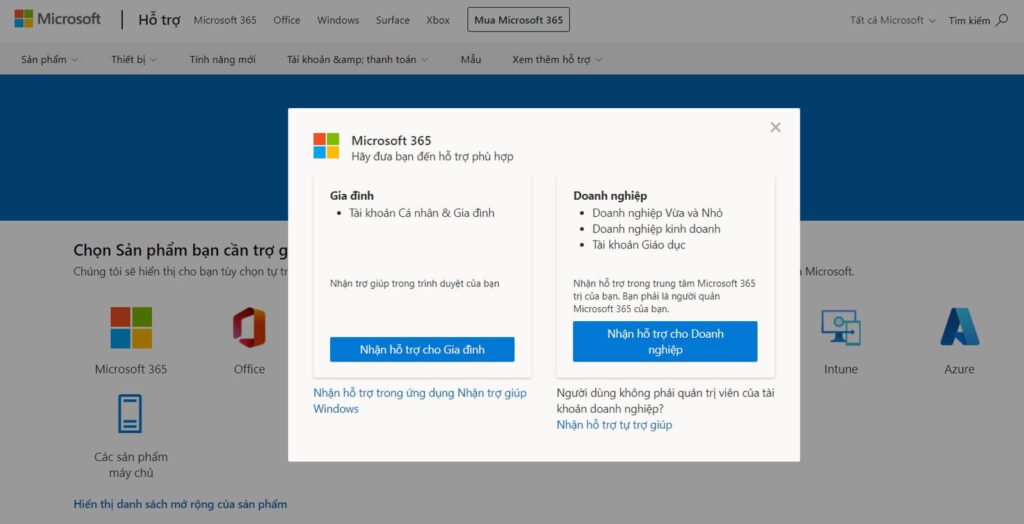Click 'Hãy đưa bạn đến hỗ trợ phù hợp' text

pos(432,157)
